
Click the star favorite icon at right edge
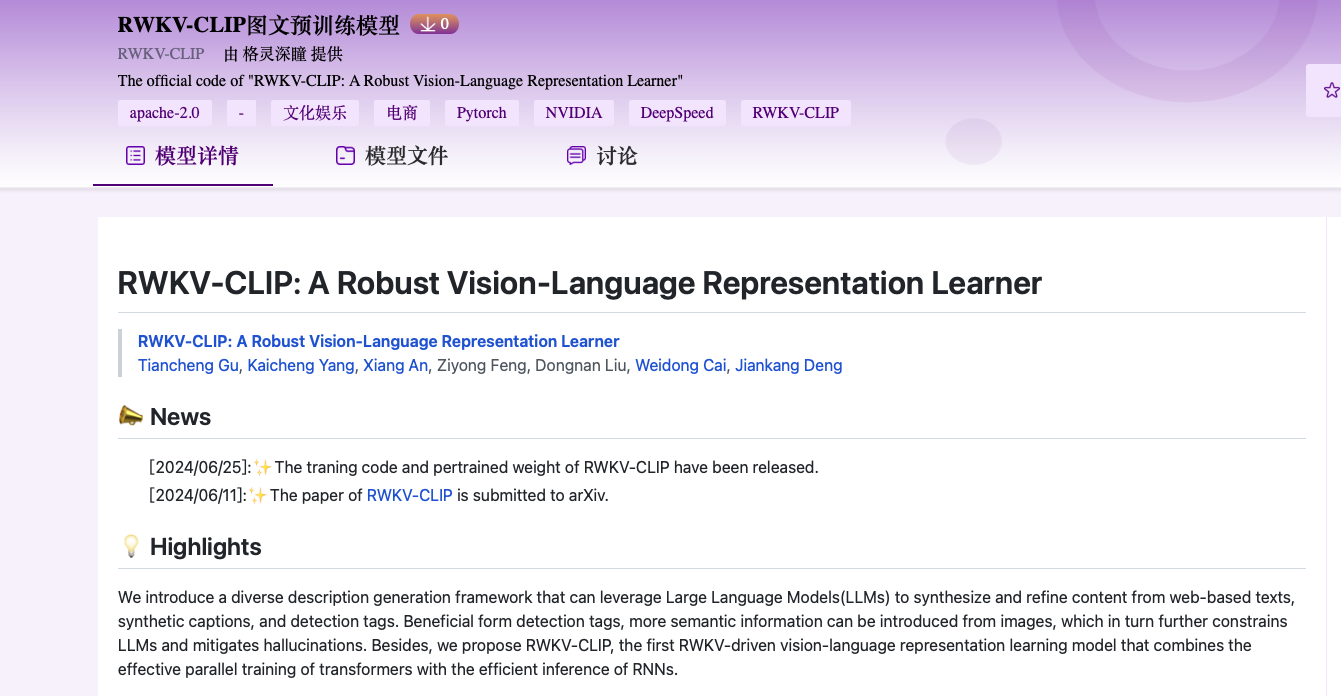click(1330, 91)
